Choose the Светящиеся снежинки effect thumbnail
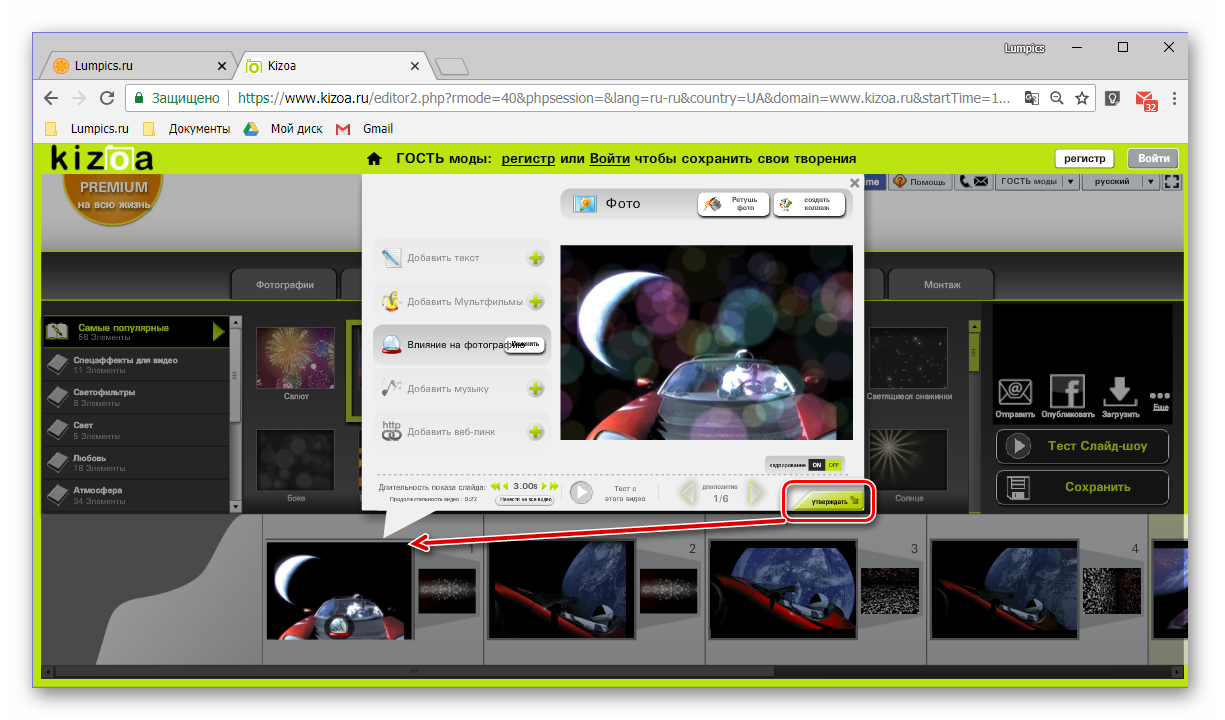This screenshot has width=1225, height=720. [x=909, y=358]
